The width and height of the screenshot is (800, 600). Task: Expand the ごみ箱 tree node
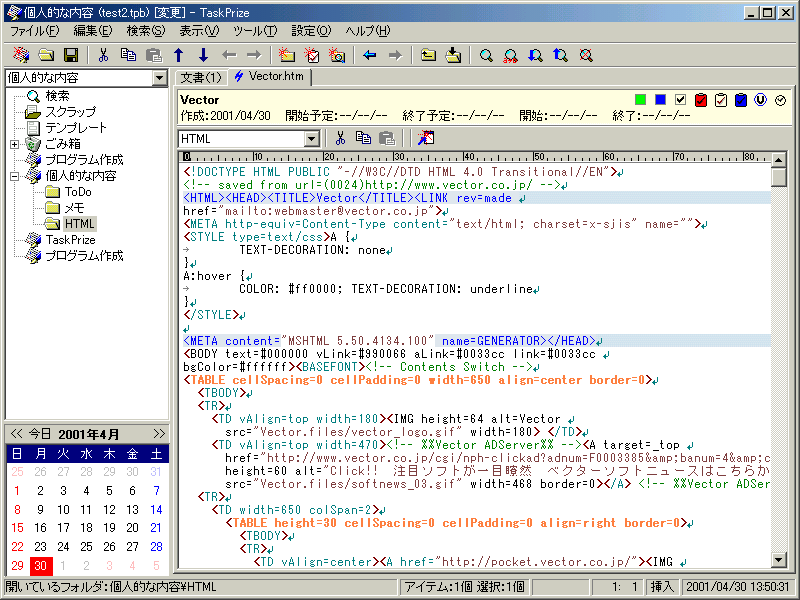[15, 144]
